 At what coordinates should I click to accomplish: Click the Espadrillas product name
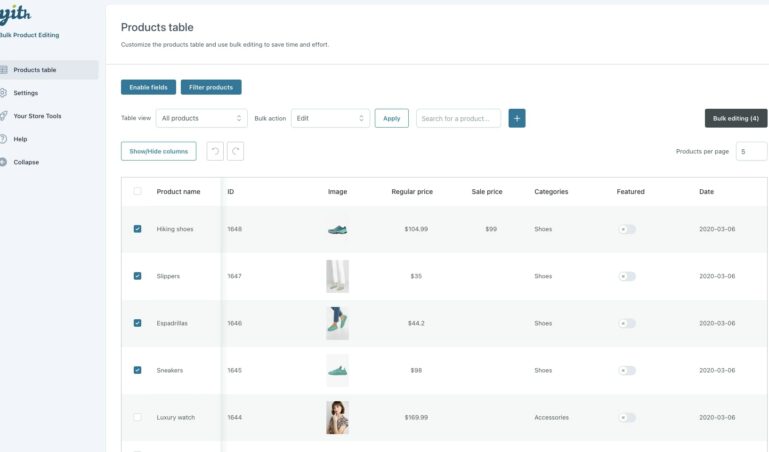tap(172, 323)
